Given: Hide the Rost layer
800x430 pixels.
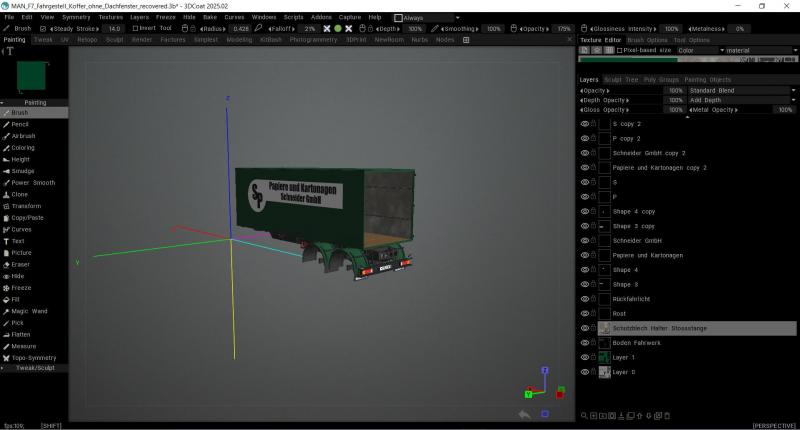Looking at the screenshot, I should tap(585, 313).
